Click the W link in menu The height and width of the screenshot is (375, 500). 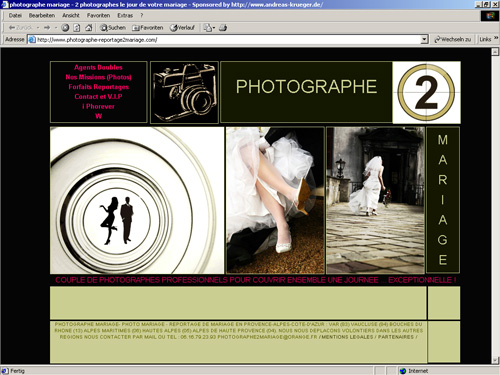point(98,116)
